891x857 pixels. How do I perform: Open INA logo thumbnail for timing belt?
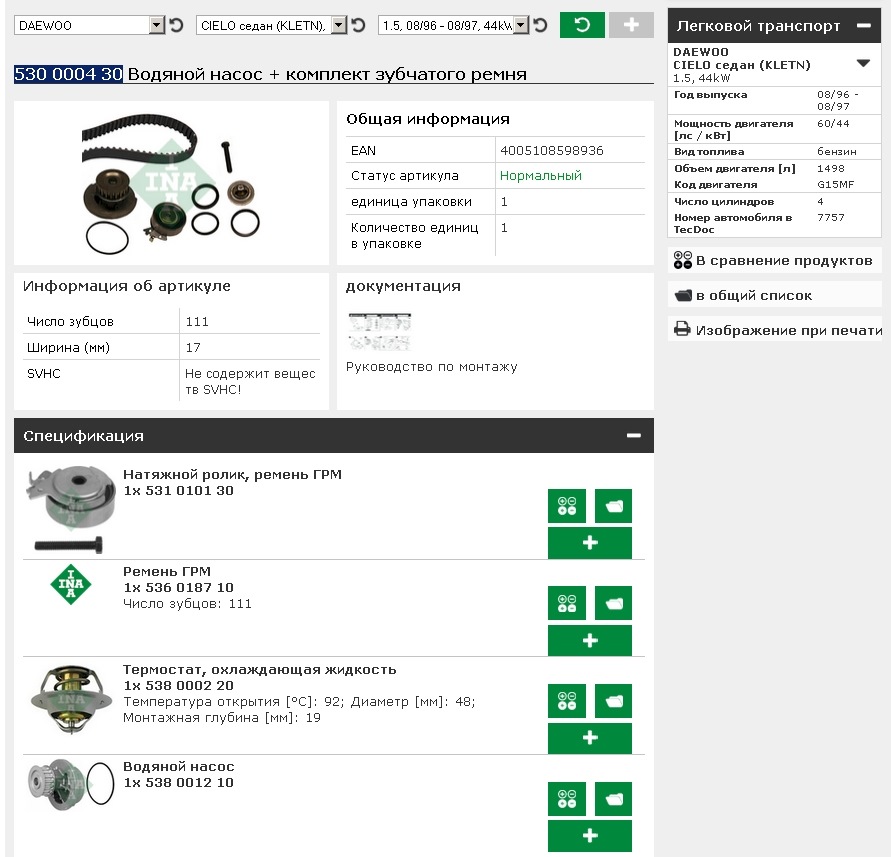point(70,584)
